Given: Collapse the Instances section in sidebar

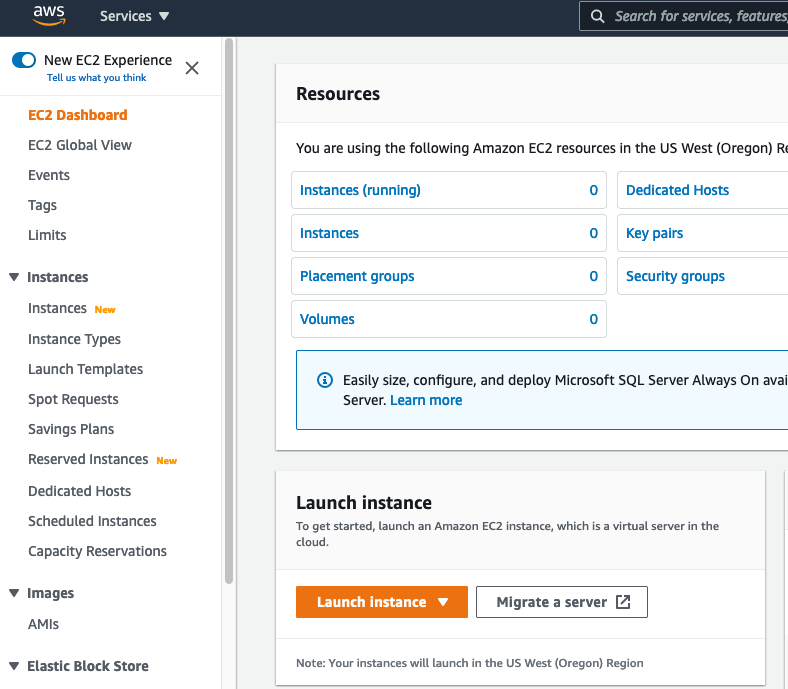Looking at the screenshot, I should tap(14, 277).
